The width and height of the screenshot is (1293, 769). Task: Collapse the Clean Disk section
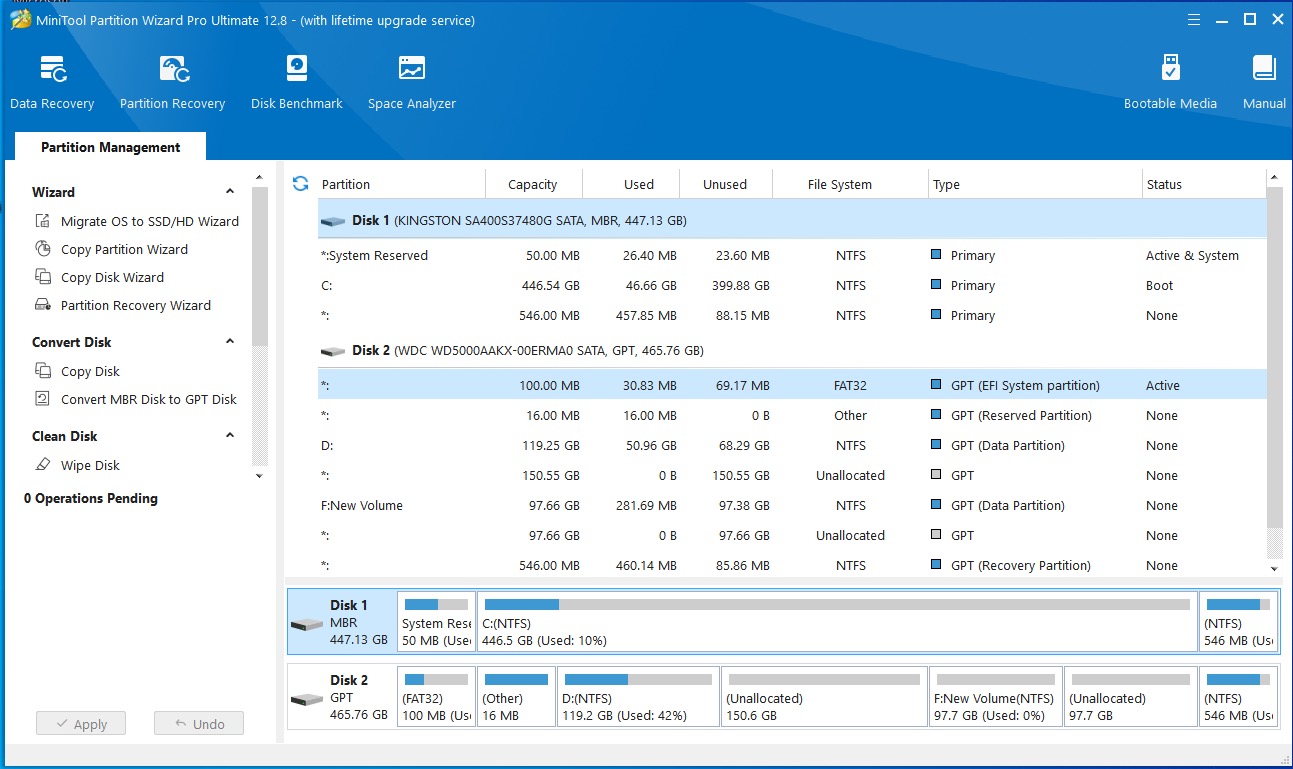230,436
